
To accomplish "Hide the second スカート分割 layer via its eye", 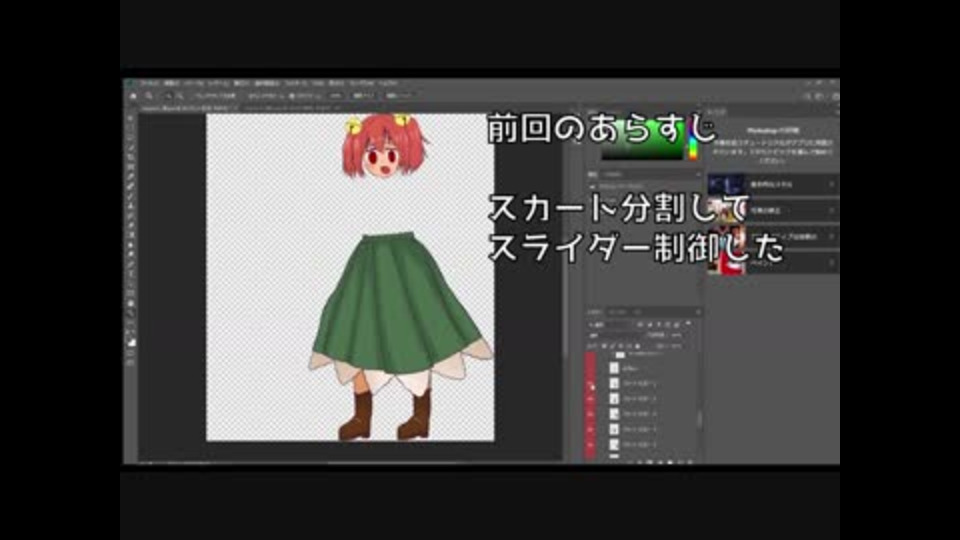I will (591, 399).
